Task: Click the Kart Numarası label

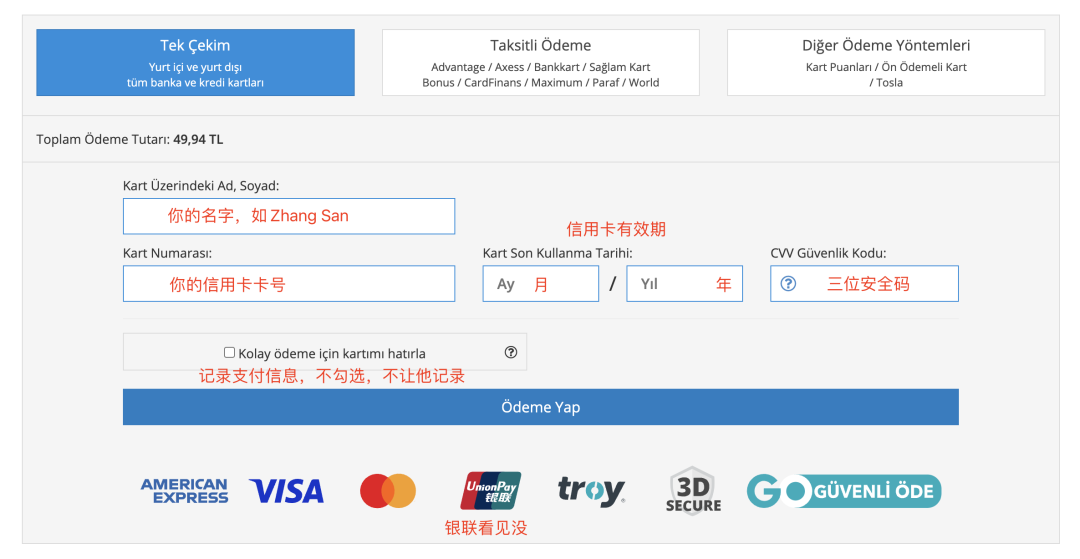Action: pos(167,253)
